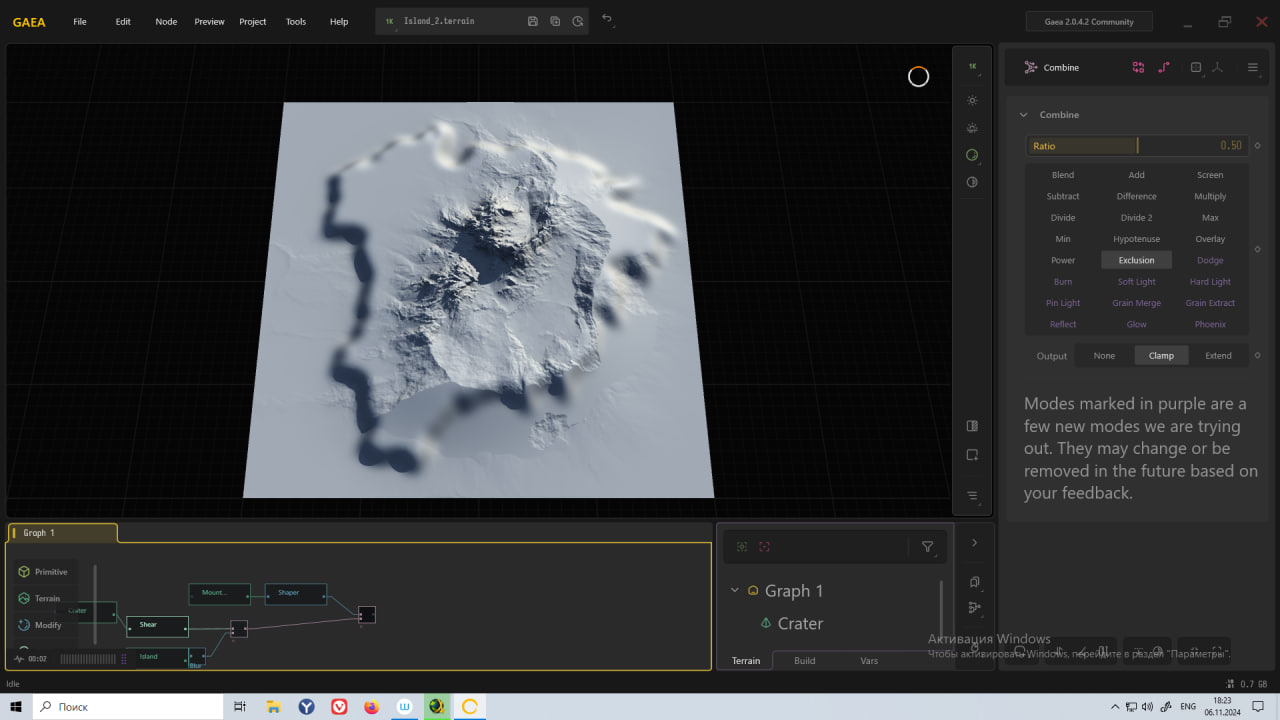Viewport: 1280px width, 720px height.
Task: Switch to the Build tab
Action: click(x=805, y=660)
